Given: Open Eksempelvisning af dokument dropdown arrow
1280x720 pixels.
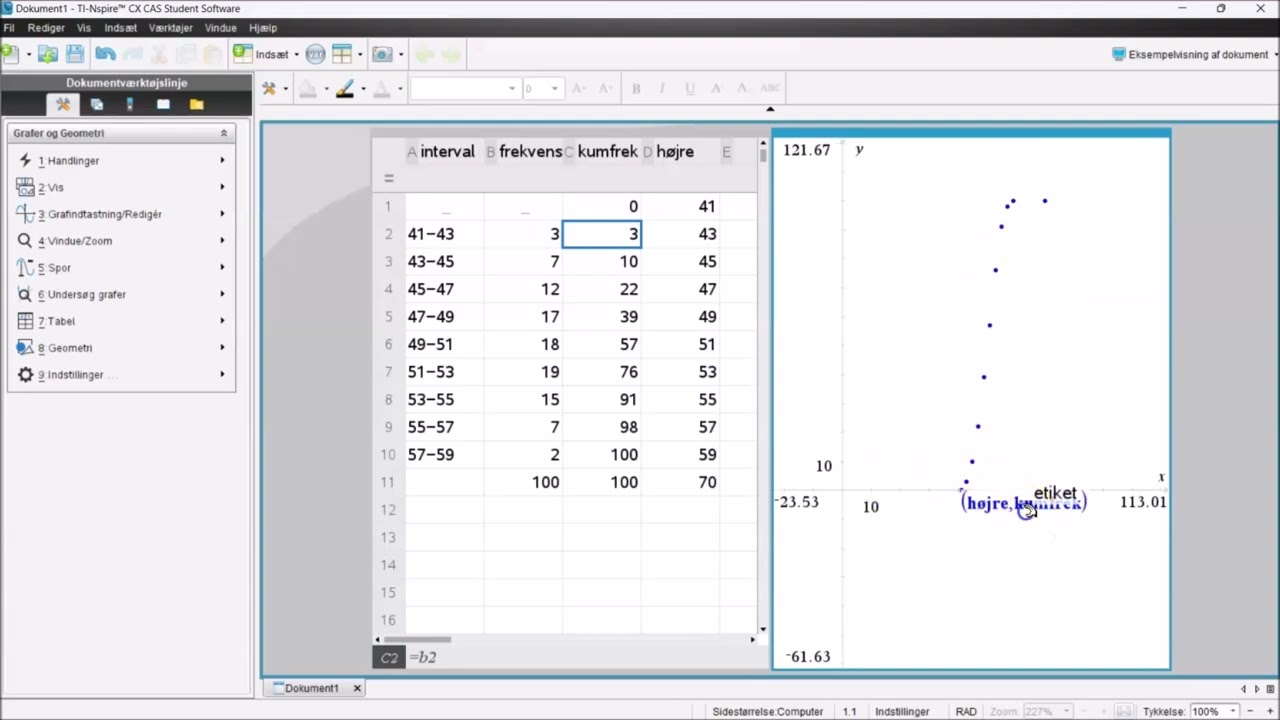Looking at the screenshot, I should (1275, 55).
